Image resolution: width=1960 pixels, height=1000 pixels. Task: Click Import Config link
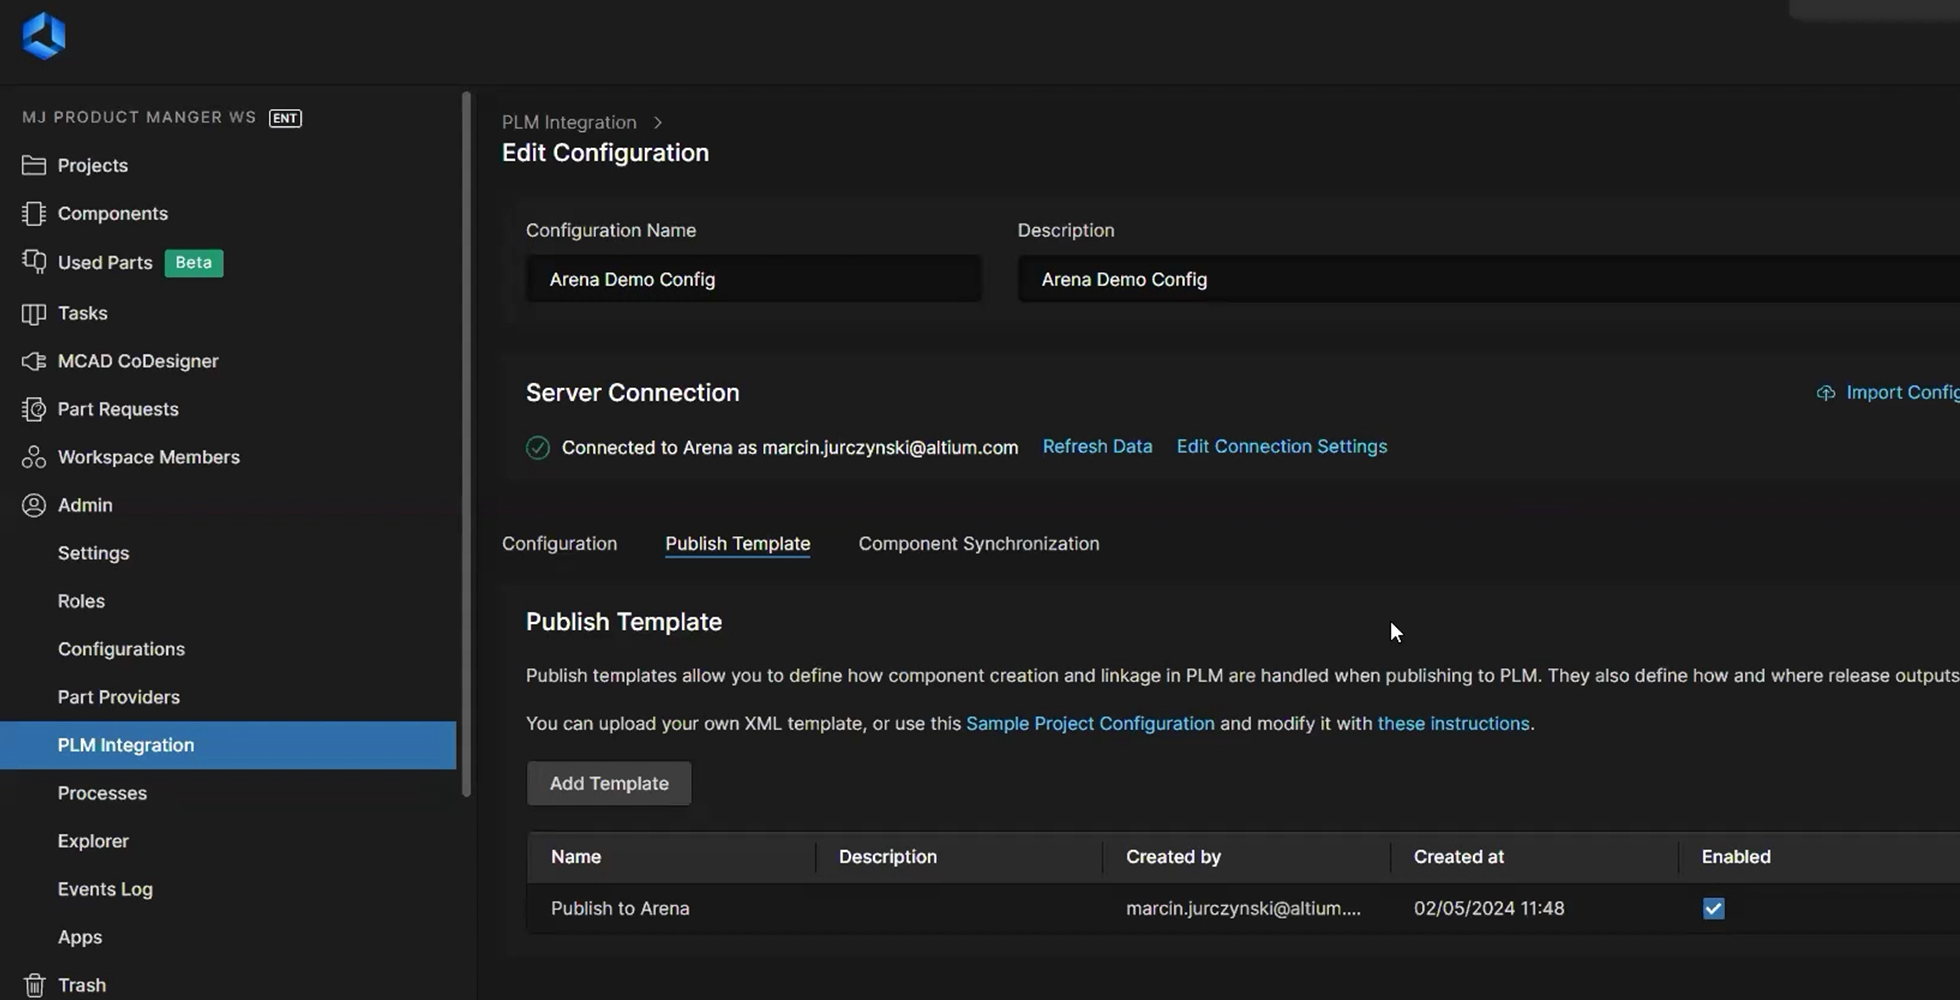pos(1902,392)
